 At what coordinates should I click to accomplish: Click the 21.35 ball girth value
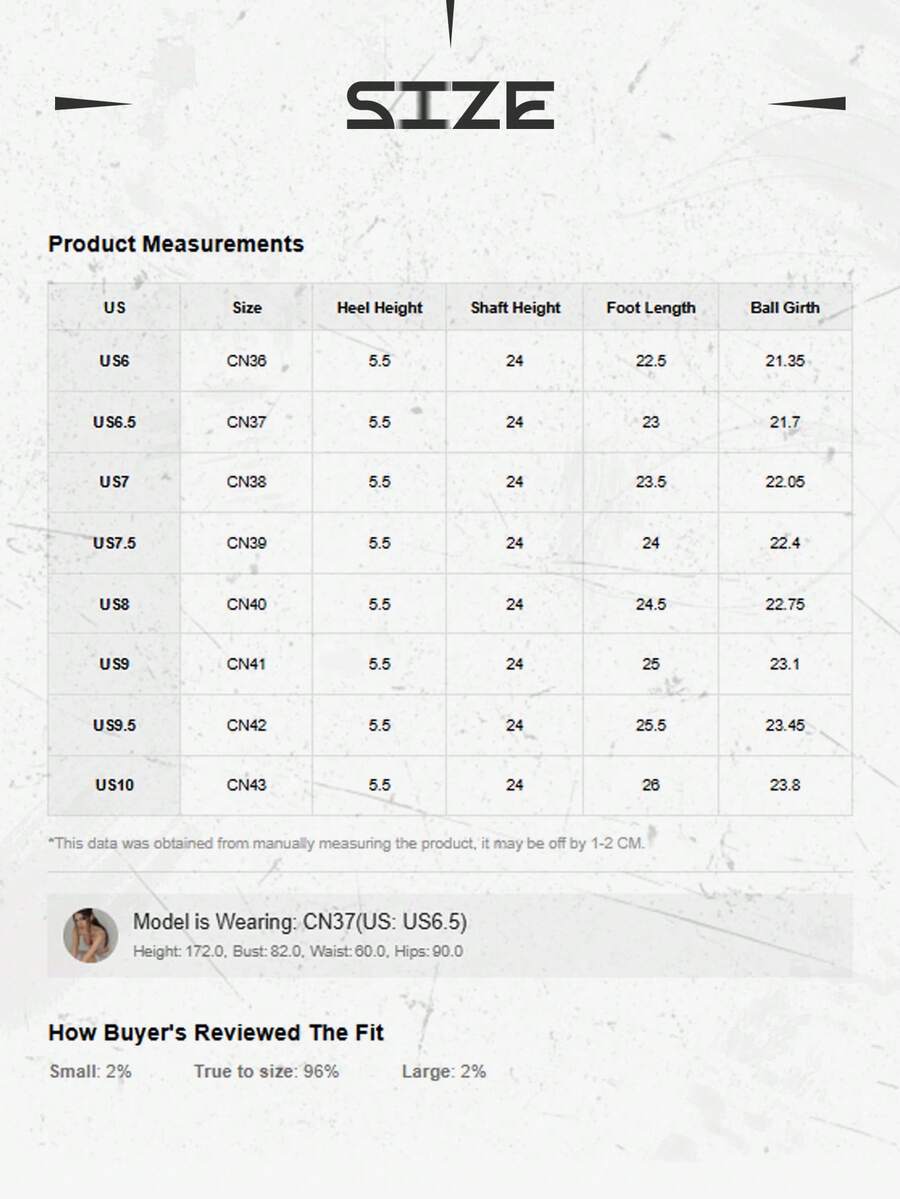coord(785,361)
